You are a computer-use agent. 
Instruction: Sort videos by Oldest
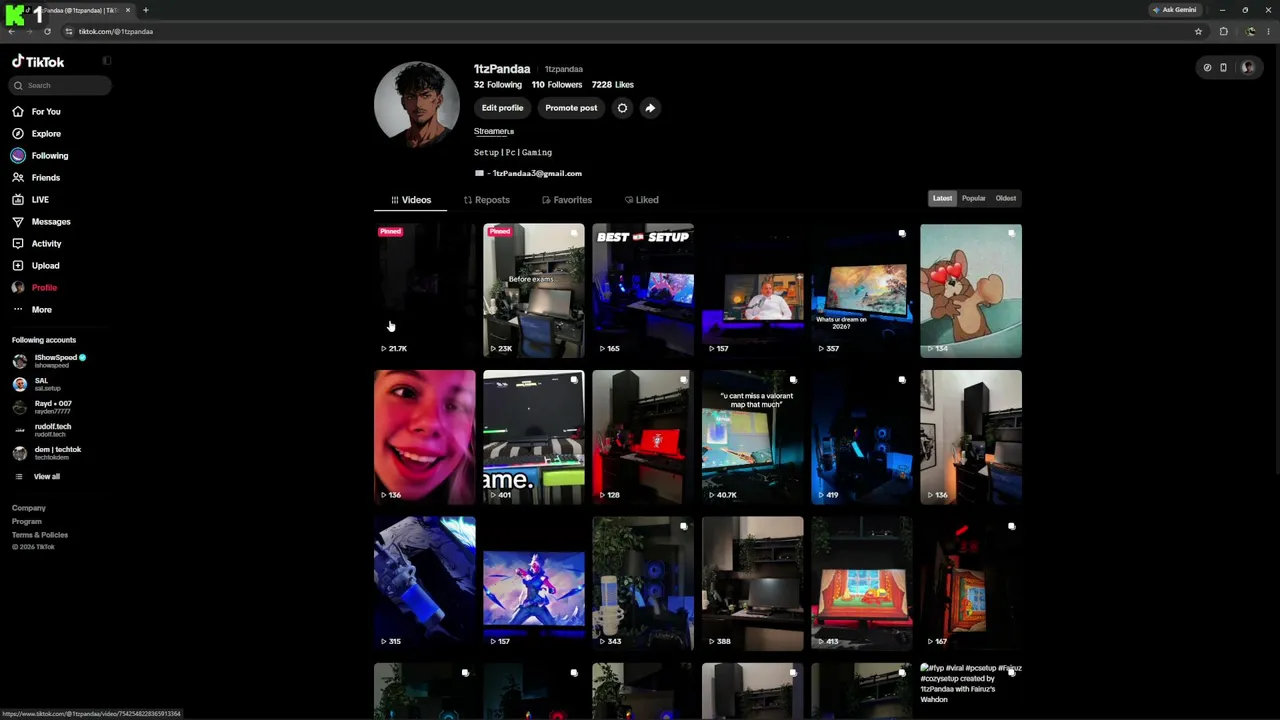[x=1006, y=198]
